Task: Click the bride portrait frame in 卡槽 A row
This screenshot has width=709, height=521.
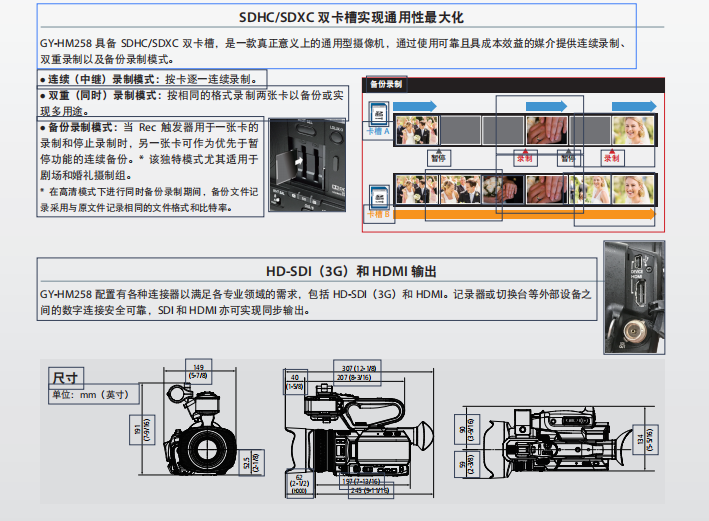Action: pos(633,130)
